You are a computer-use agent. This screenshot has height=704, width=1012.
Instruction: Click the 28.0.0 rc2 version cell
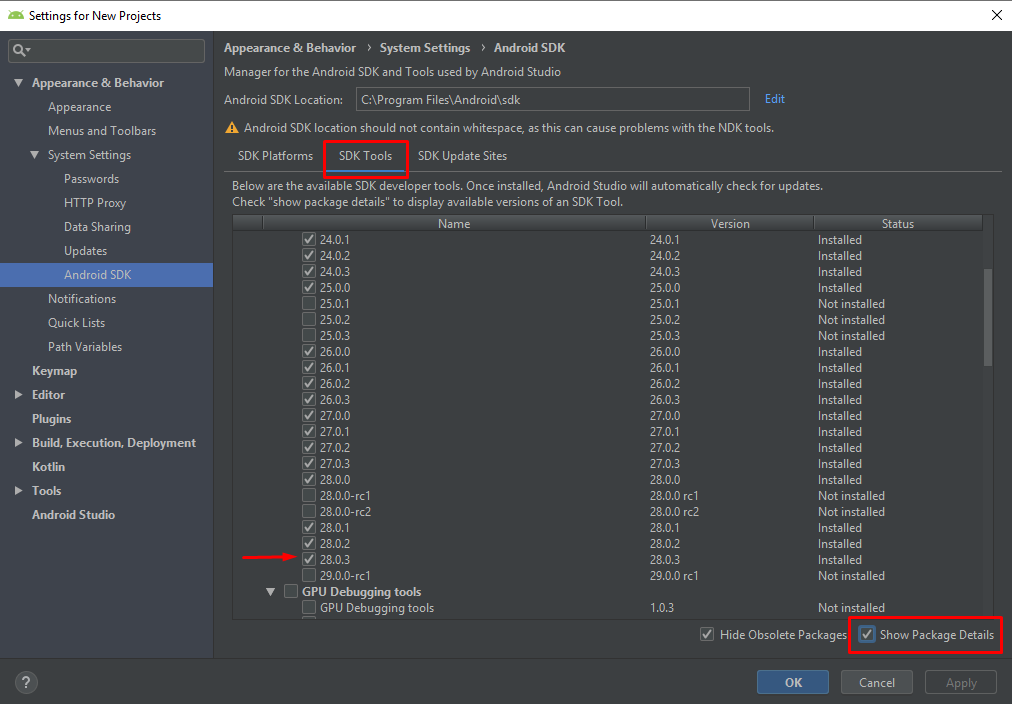[x=674, y=512]
